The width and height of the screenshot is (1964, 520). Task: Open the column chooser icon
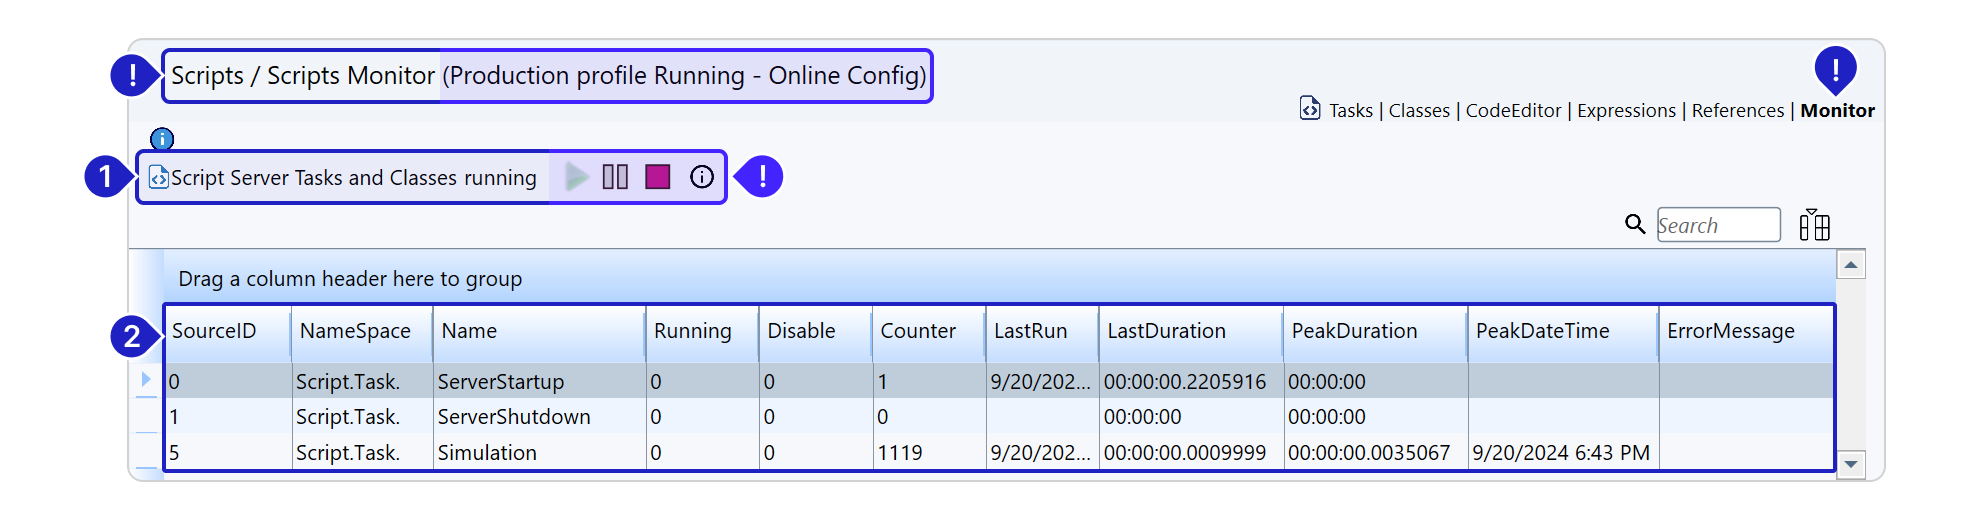point(1813,225)
